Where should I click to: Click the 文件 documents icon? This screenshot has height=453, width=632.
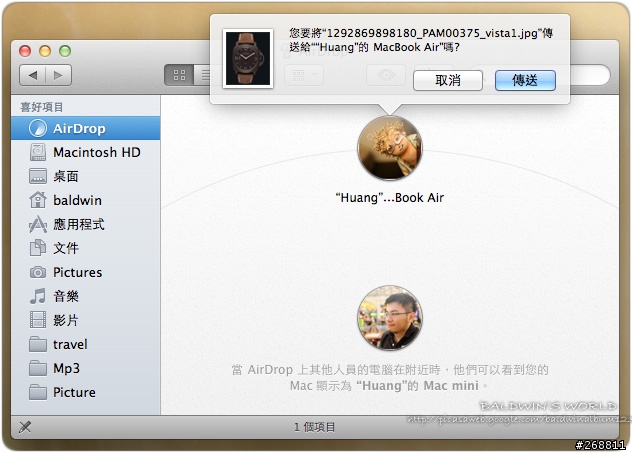(38, 248)
